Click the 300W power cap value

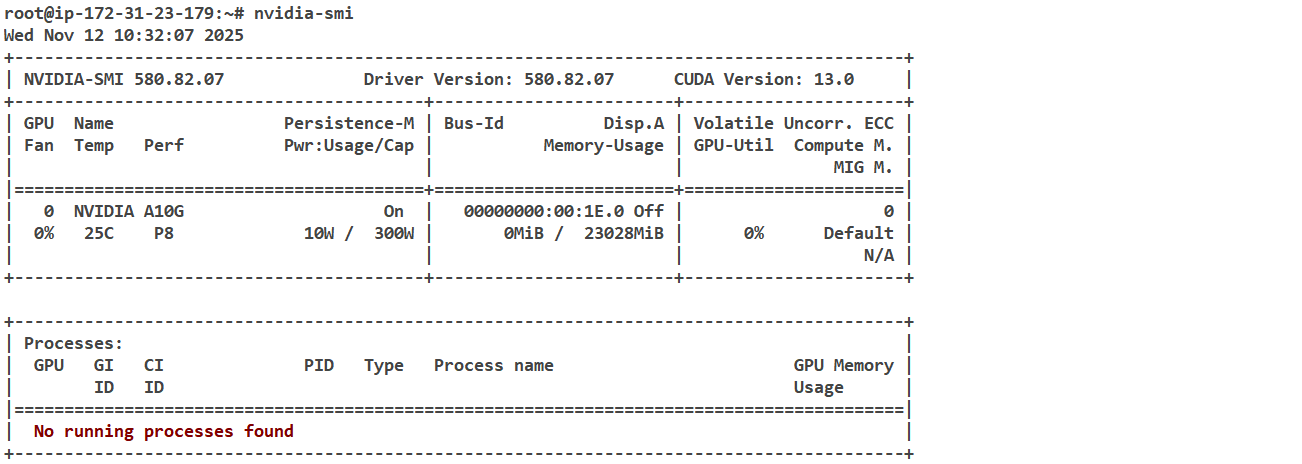click(393, 233)
